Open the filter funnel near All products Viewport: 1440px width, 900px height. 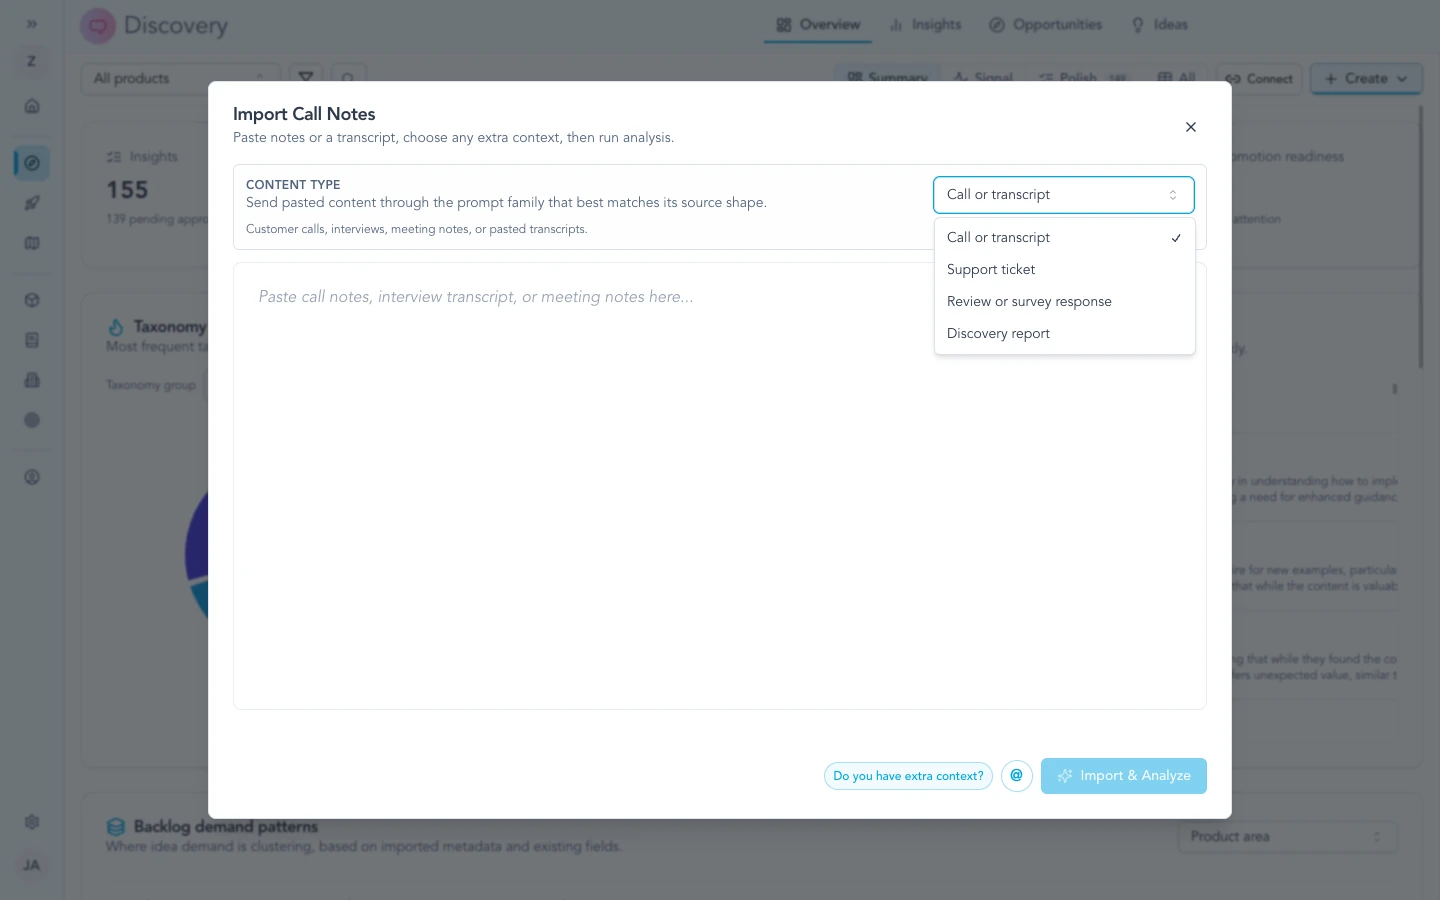coord(306,78)
